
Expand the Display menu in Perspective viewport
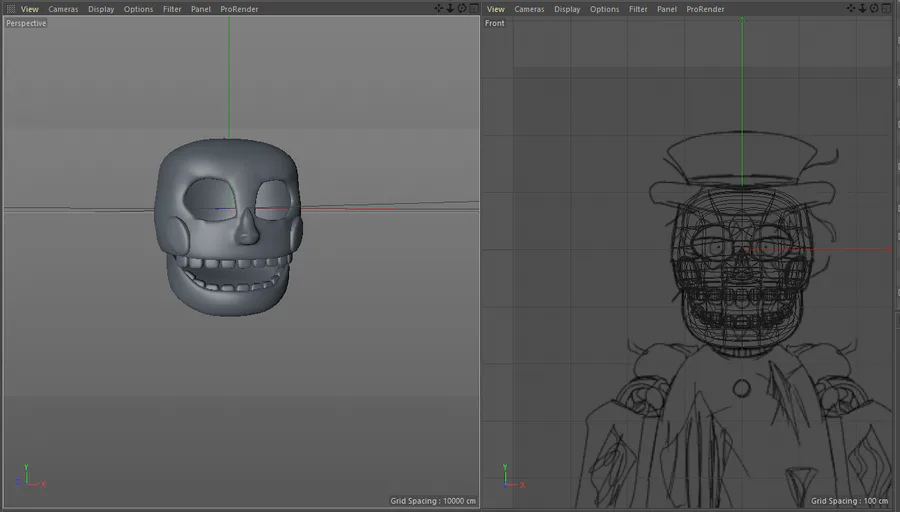coord(101,9)
